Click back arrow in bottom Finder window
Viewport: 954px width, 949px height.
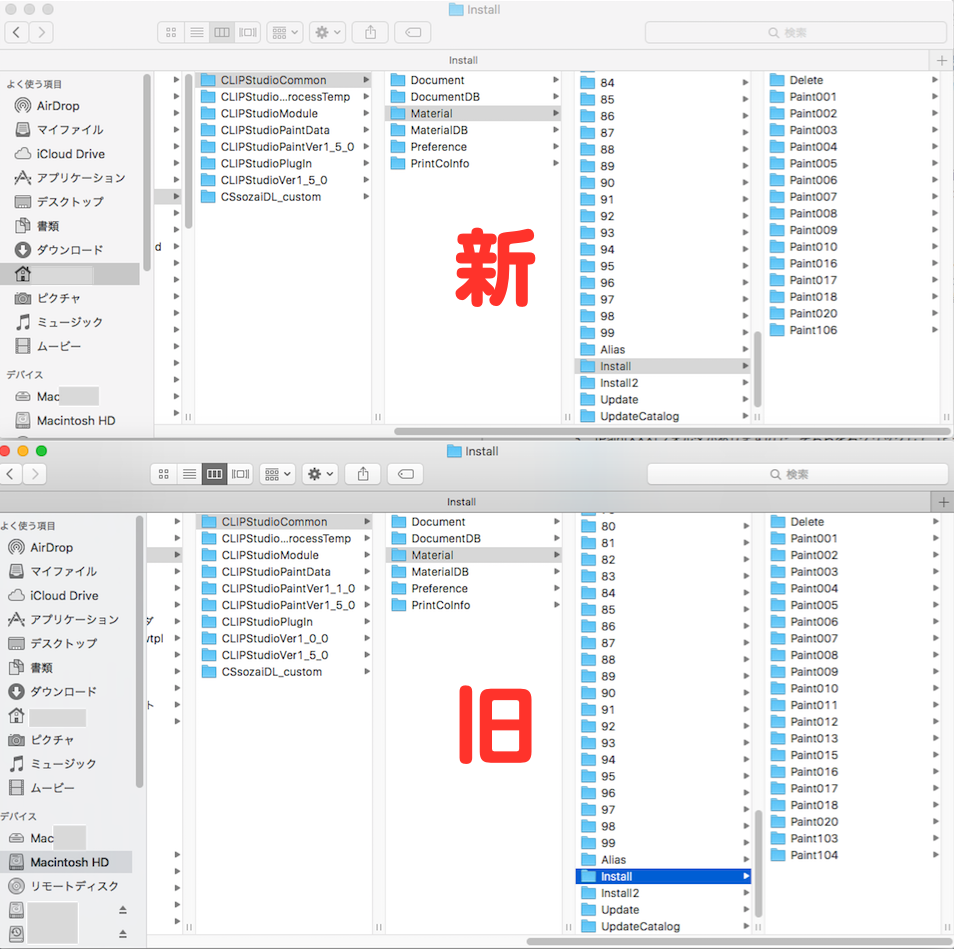pos(10,474)
